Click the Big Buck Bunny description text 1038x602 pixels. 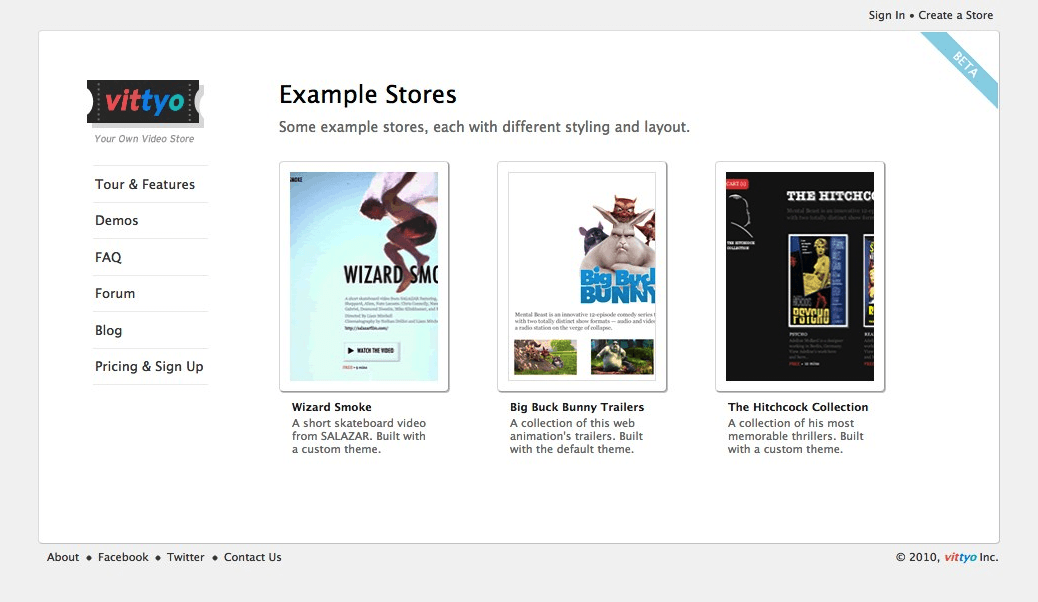point(576,436)
